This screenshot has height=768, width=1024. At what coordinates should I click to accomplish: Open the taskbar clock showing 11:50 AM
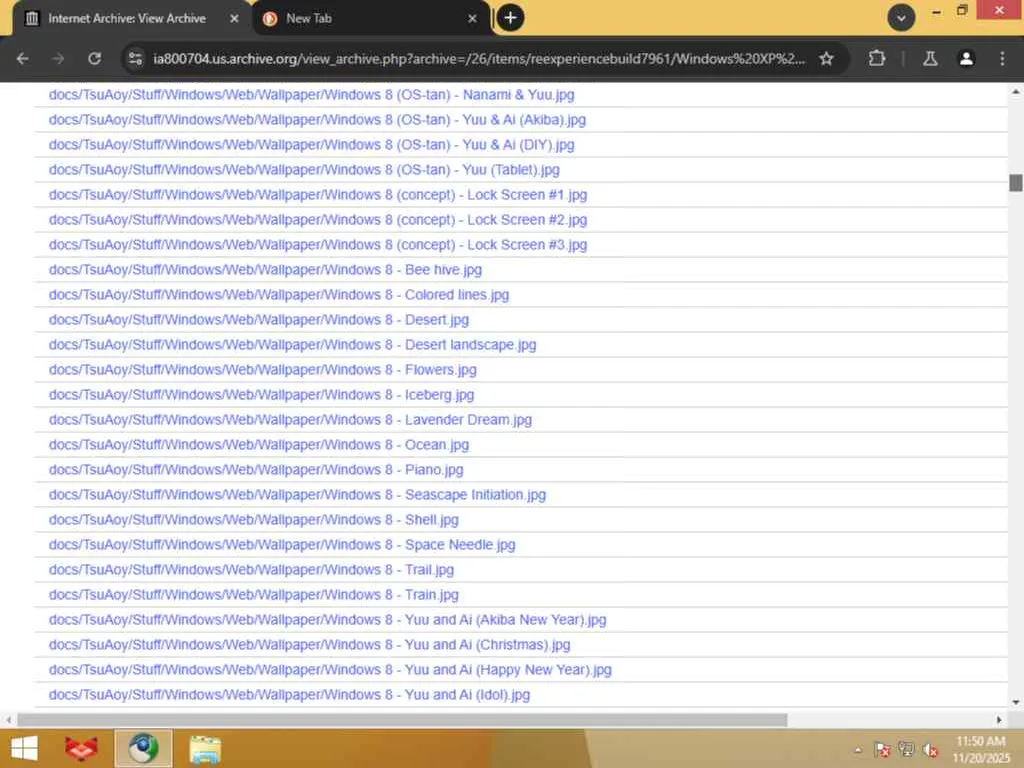(981, 749)
